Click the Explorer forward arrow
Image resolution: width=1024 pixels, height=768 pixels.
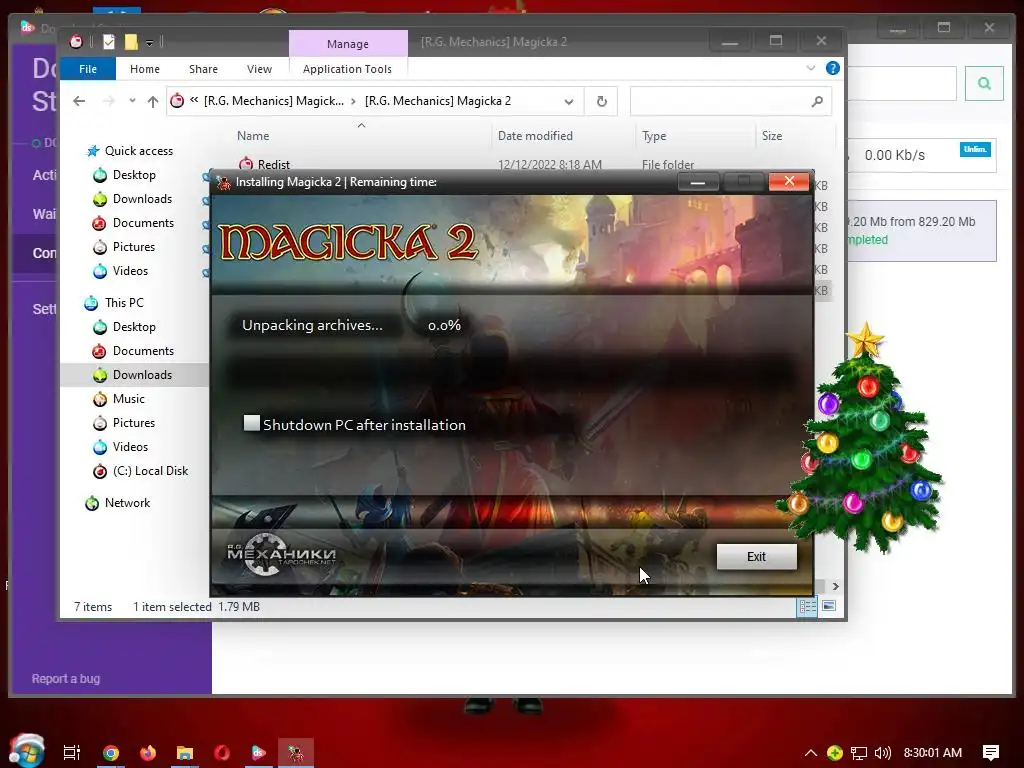coord(108,101)
